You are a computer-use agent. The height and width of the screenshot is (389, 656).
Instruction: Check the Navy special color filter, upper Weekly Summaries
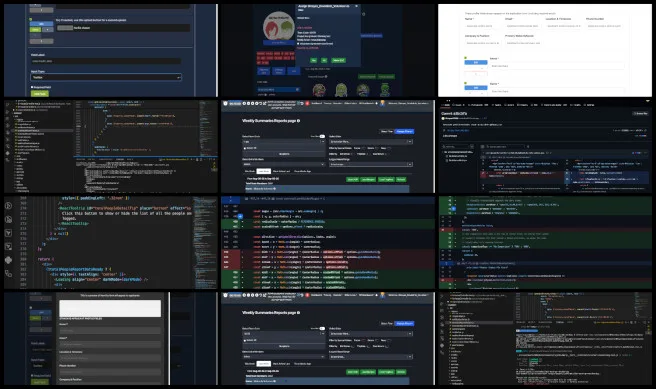point(389,148)
